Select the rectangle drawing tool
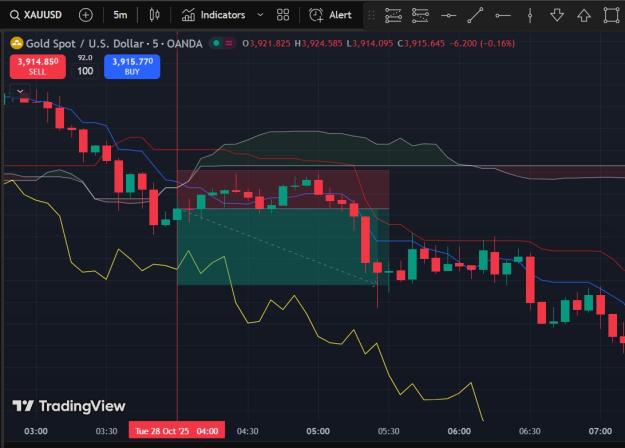 611,16
